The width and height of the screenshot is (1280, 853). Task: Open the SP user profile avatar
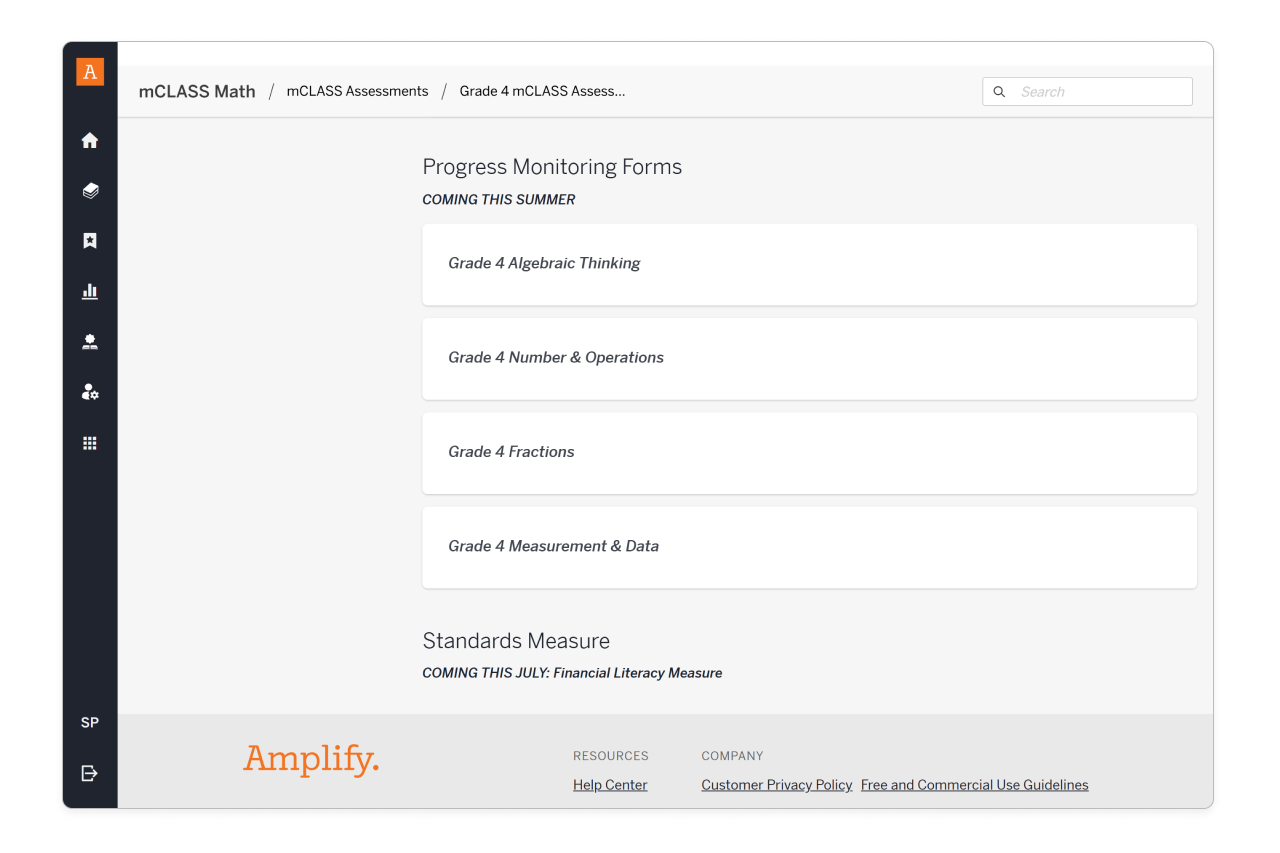click(x=90, y=723)
